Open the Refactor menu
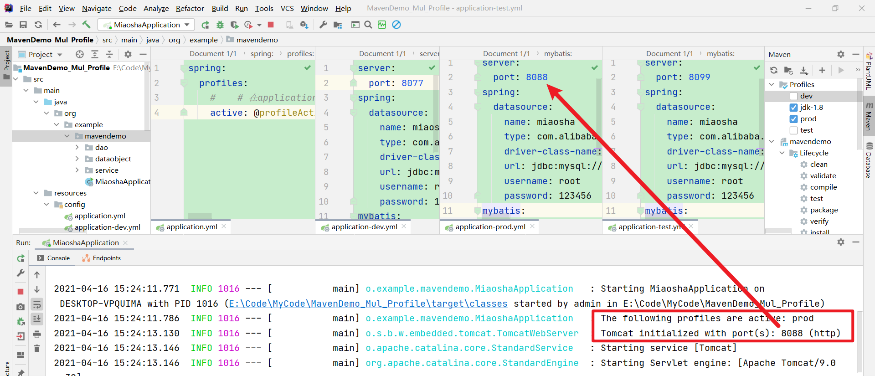The height and width of the screenshot is (376, 875). (190, 8)
